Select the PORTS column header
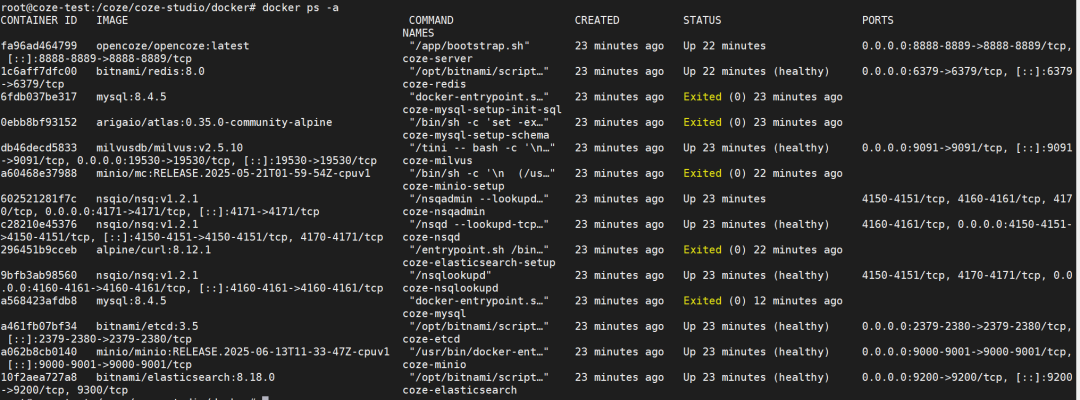The width and height of the screenshot is (1080, 400). click(878, 21)
